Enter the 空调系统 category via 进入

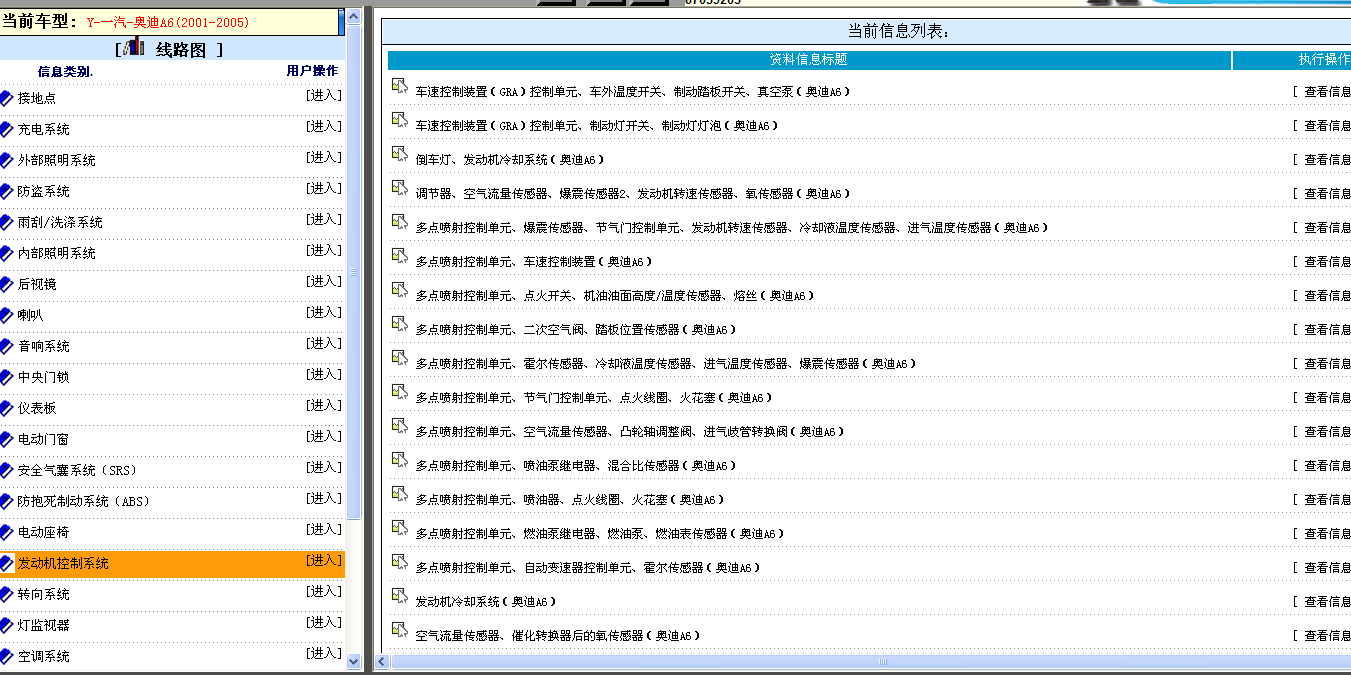click(324, 654)
